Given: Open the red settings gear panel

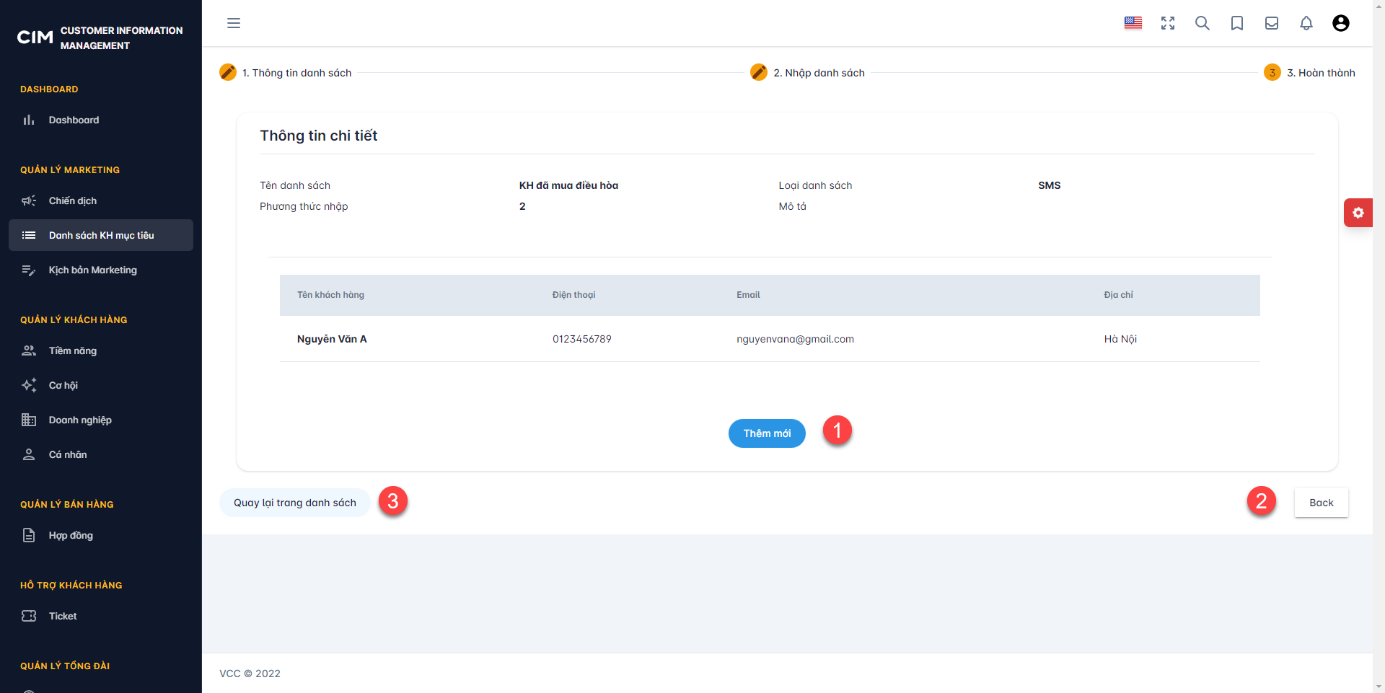Looking at the screenshot, I should pyautogui.click(x=1358, y=212).
